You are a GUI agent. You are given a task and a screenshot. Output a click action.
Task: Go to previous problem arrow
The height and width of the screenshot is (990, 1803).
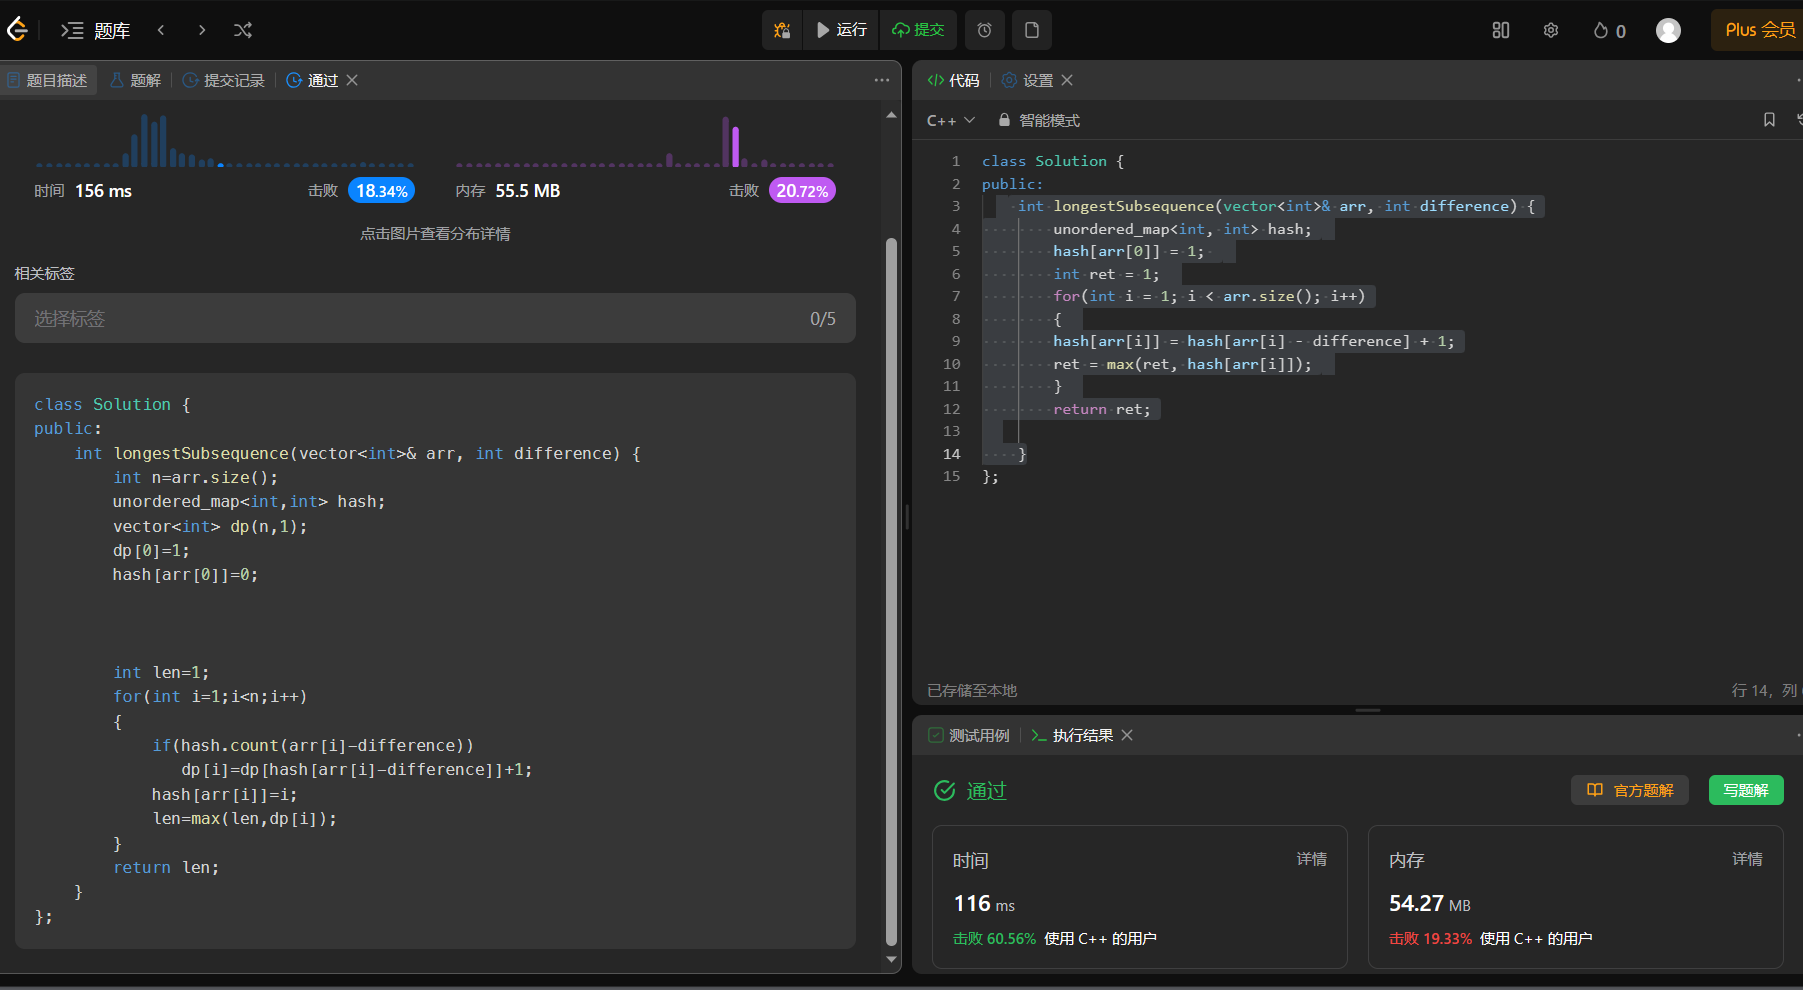point(161,30)
